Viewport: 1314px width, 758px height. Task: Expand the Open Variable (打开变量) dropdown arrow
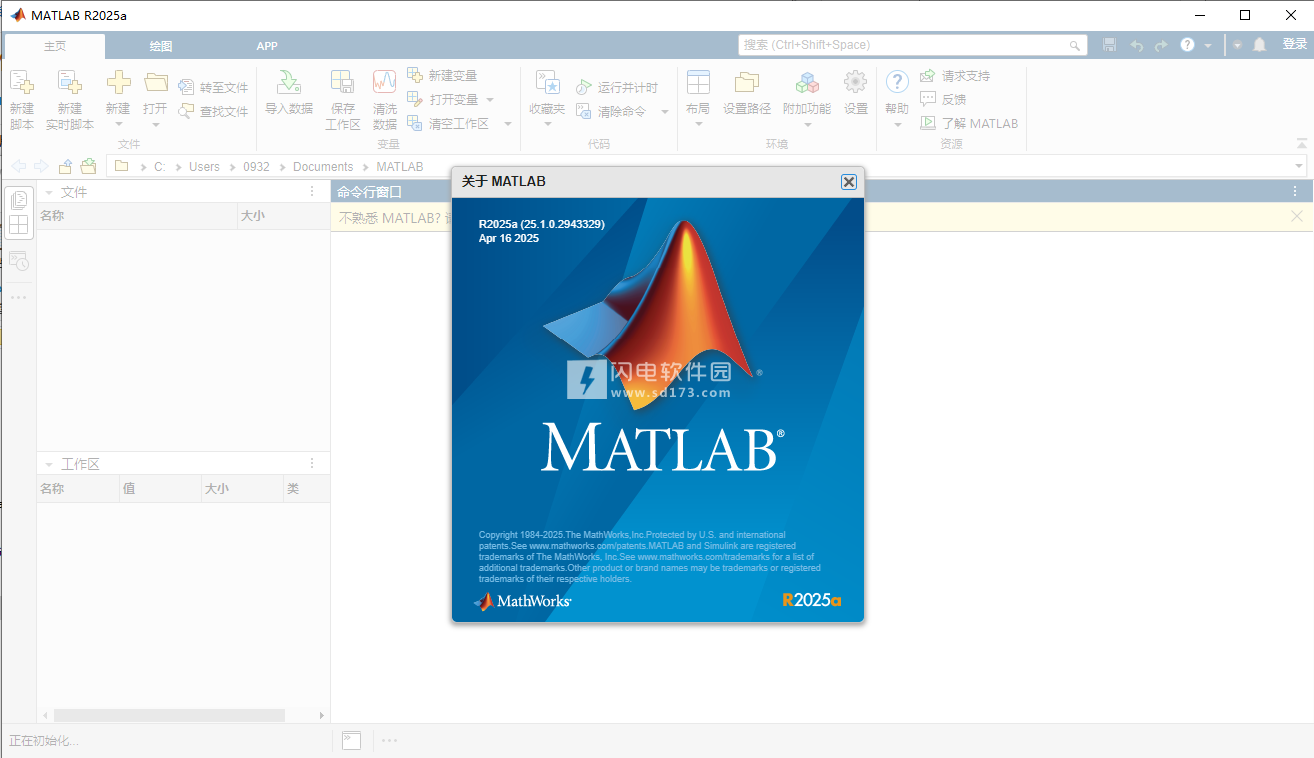[x=490, y=100]
